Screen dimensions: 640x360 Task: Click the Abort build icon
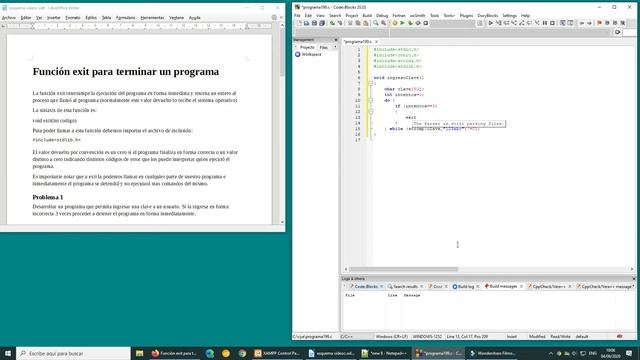pos(426,23)
